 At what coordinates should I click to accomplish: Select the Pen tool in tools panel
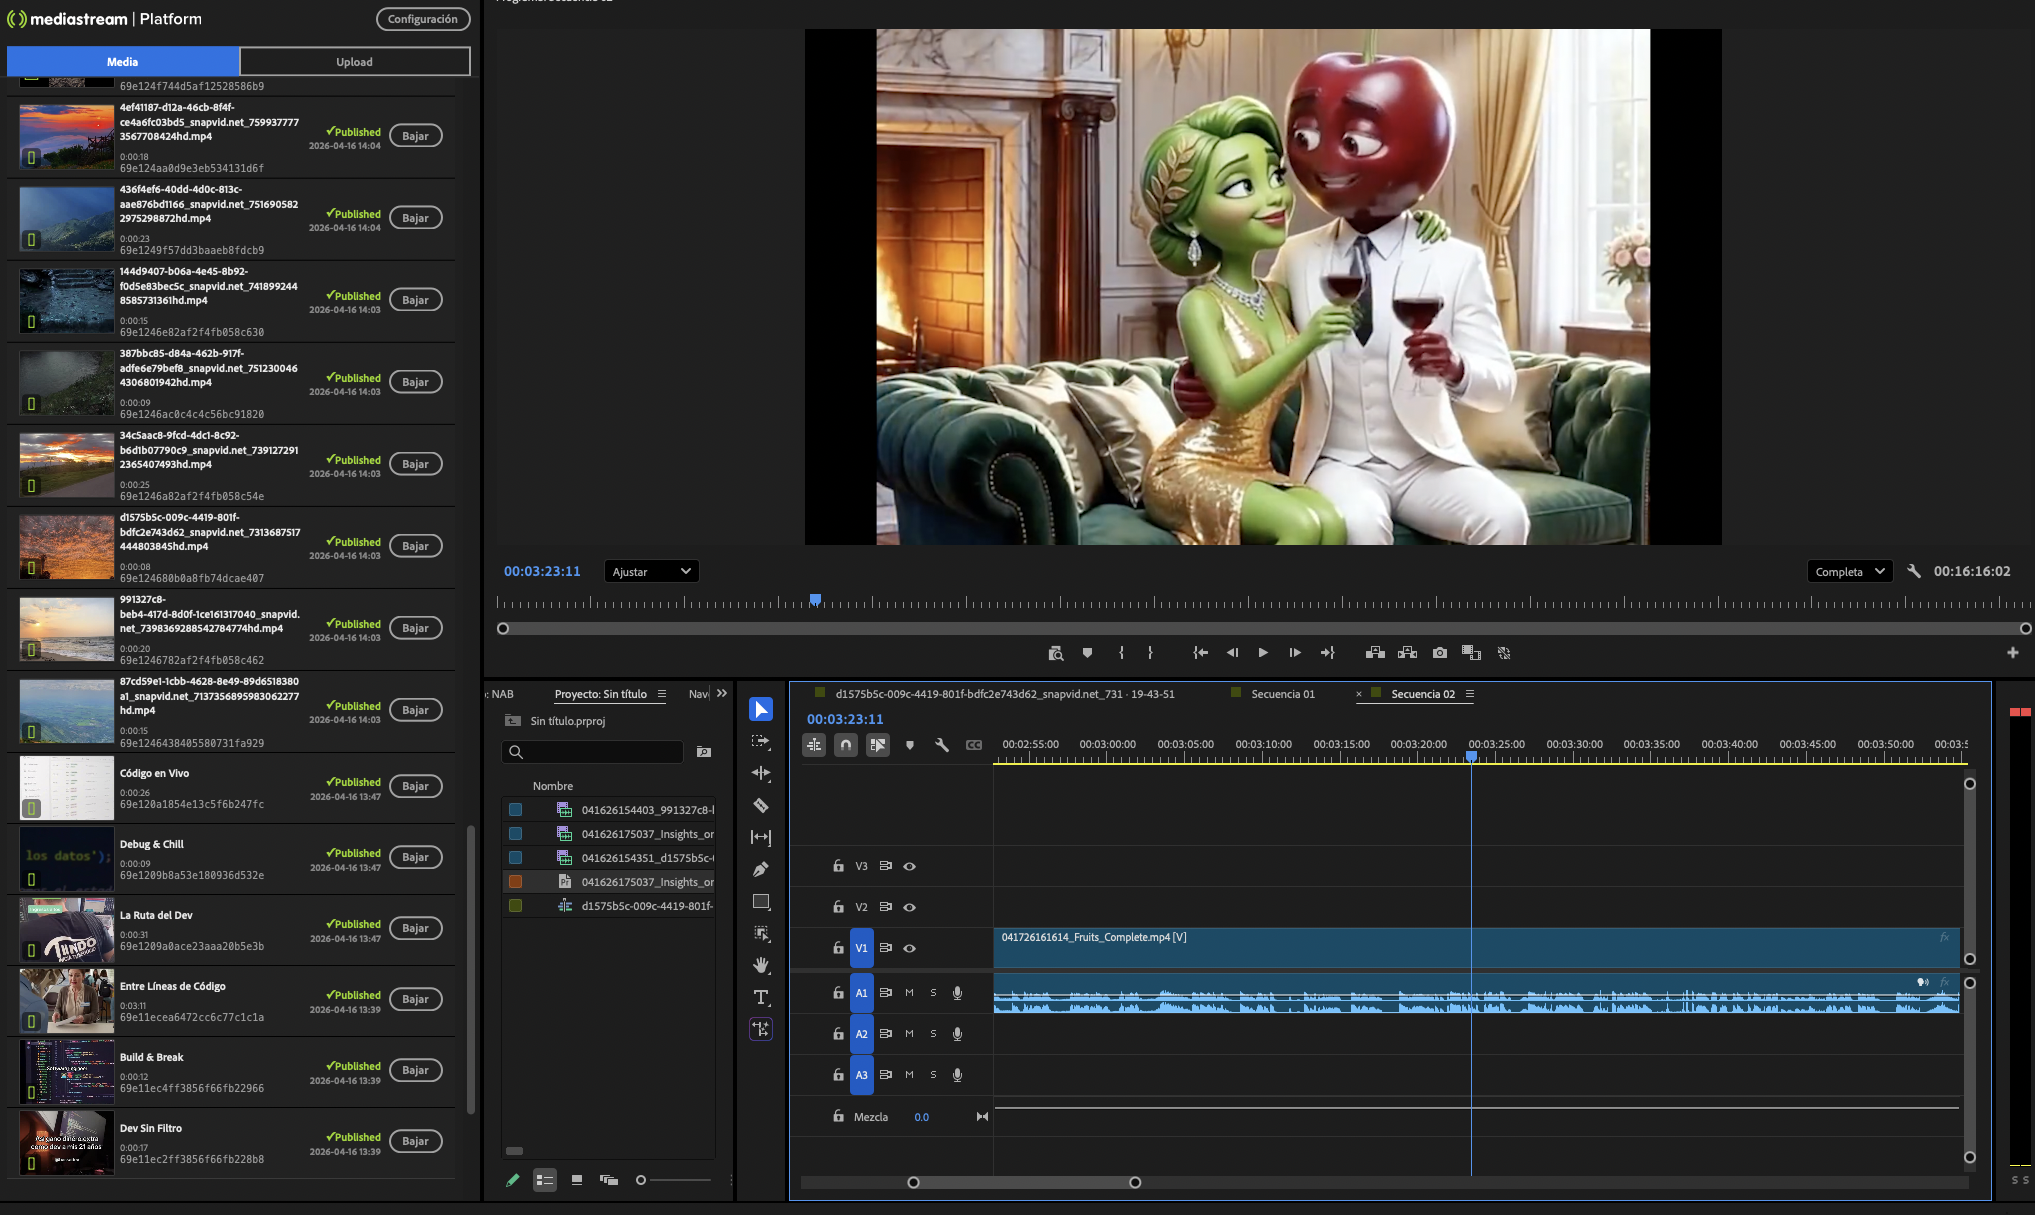pyautogui.click(x=761, y=869)
